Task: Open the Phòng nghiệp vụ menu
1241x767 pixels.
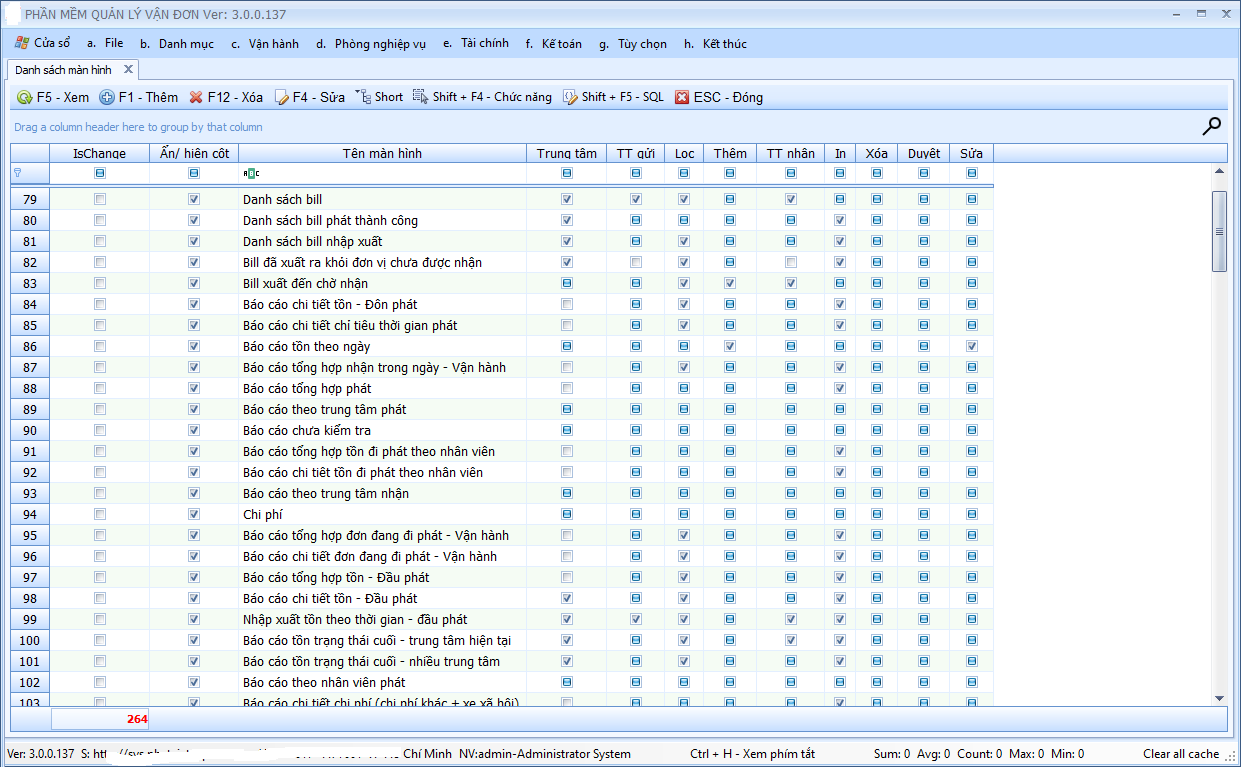Action: pyautogui.click(x=371, y=43)
